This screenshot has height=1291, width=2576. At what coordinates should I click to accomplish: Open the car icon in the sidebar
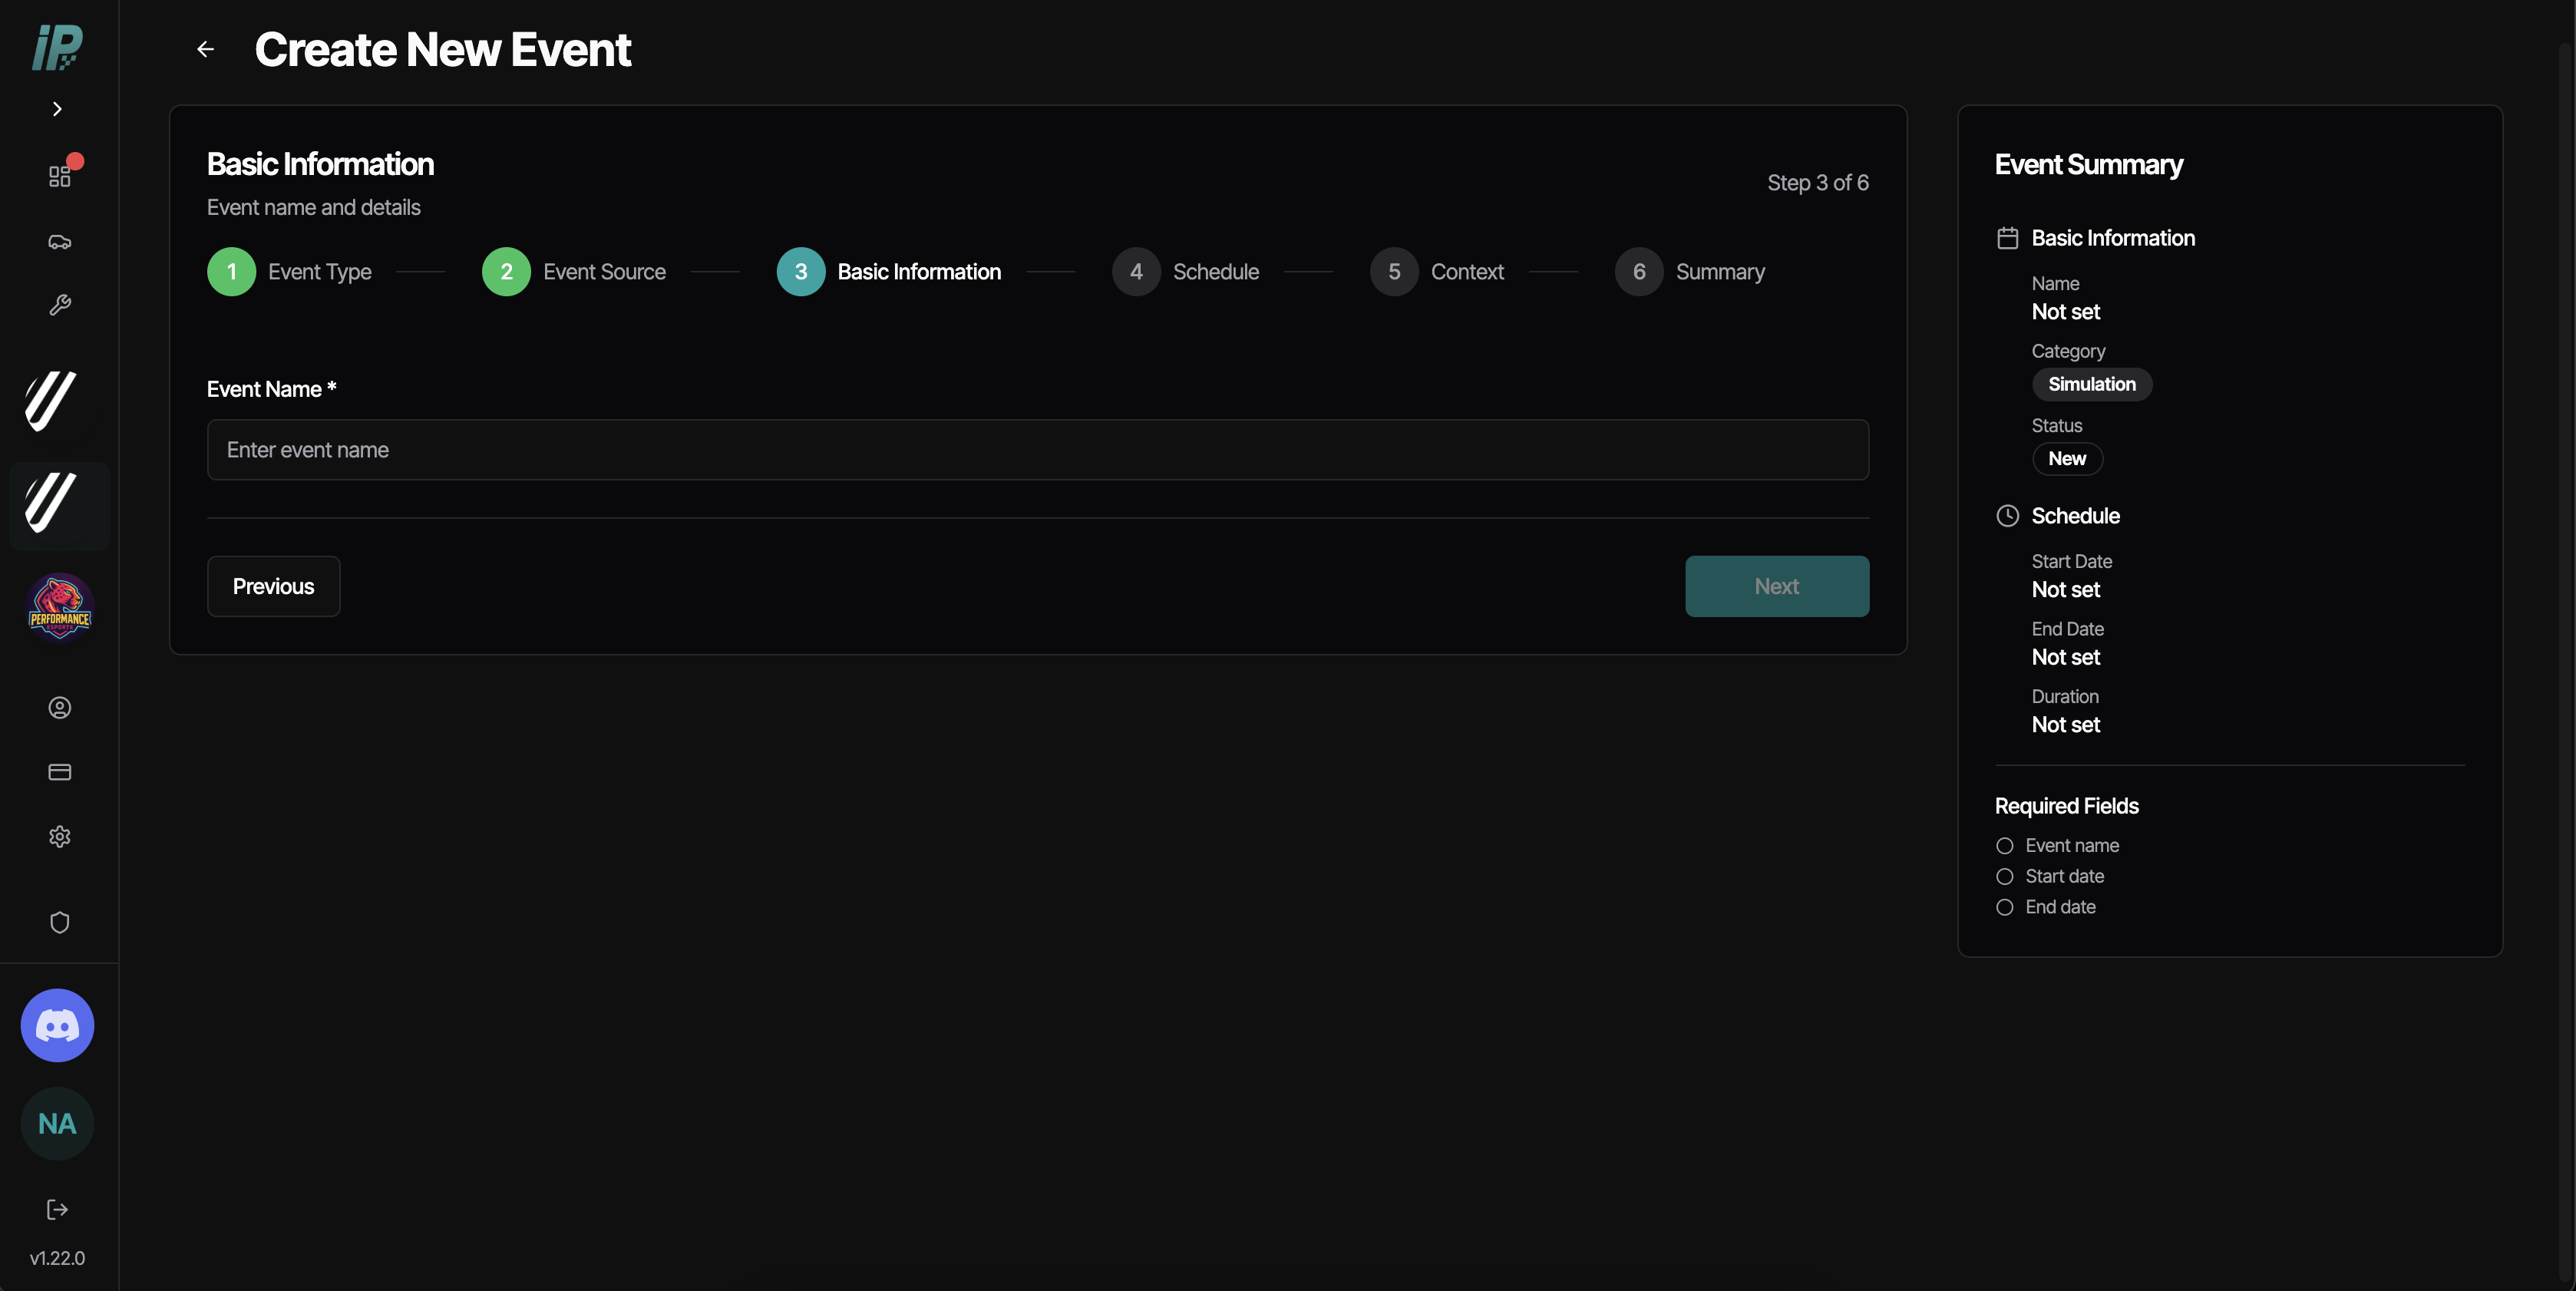tap(60, 241)
